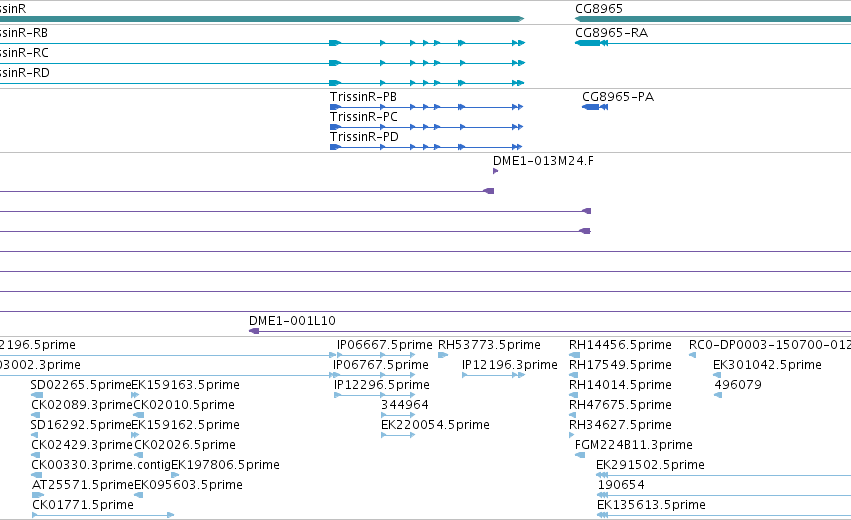Viewport: 851px width, 520px height.
Task: Select the RH17549.5prime EST label
Action: 620,365
